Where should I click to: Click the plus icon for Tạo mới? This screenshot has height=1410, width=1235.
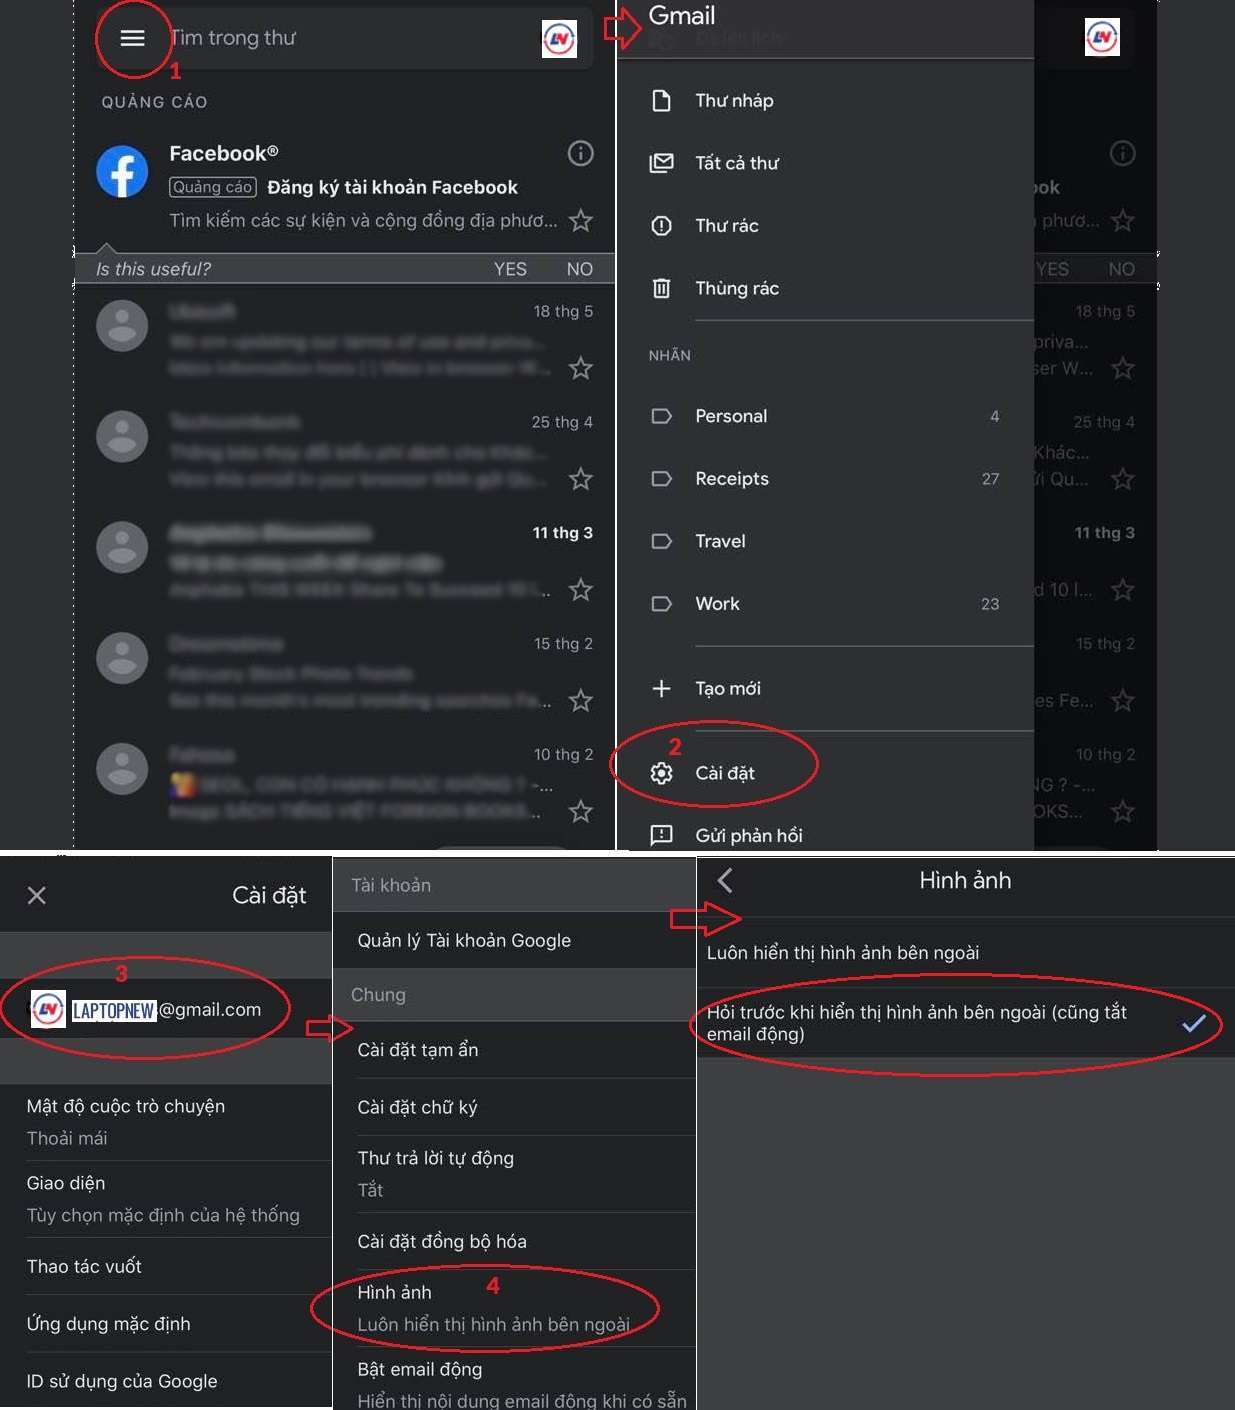(661, 688)
